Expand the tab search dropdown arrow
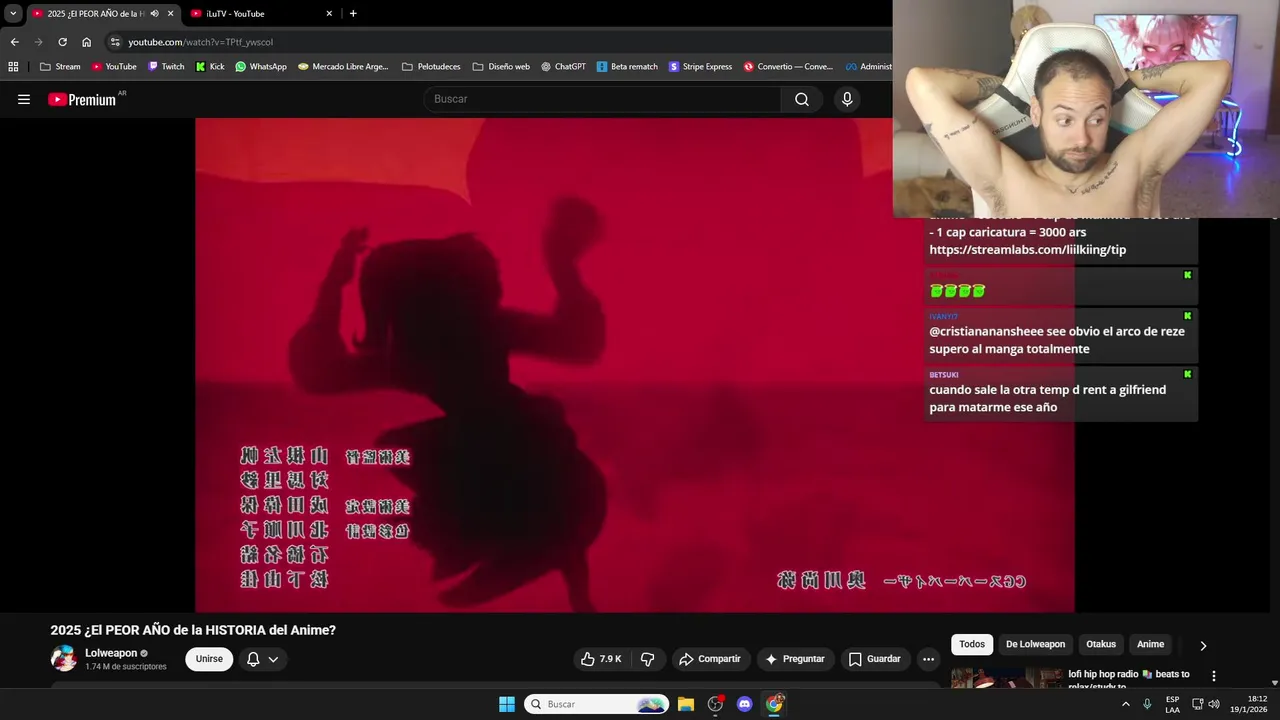 (x=13, y=13)
